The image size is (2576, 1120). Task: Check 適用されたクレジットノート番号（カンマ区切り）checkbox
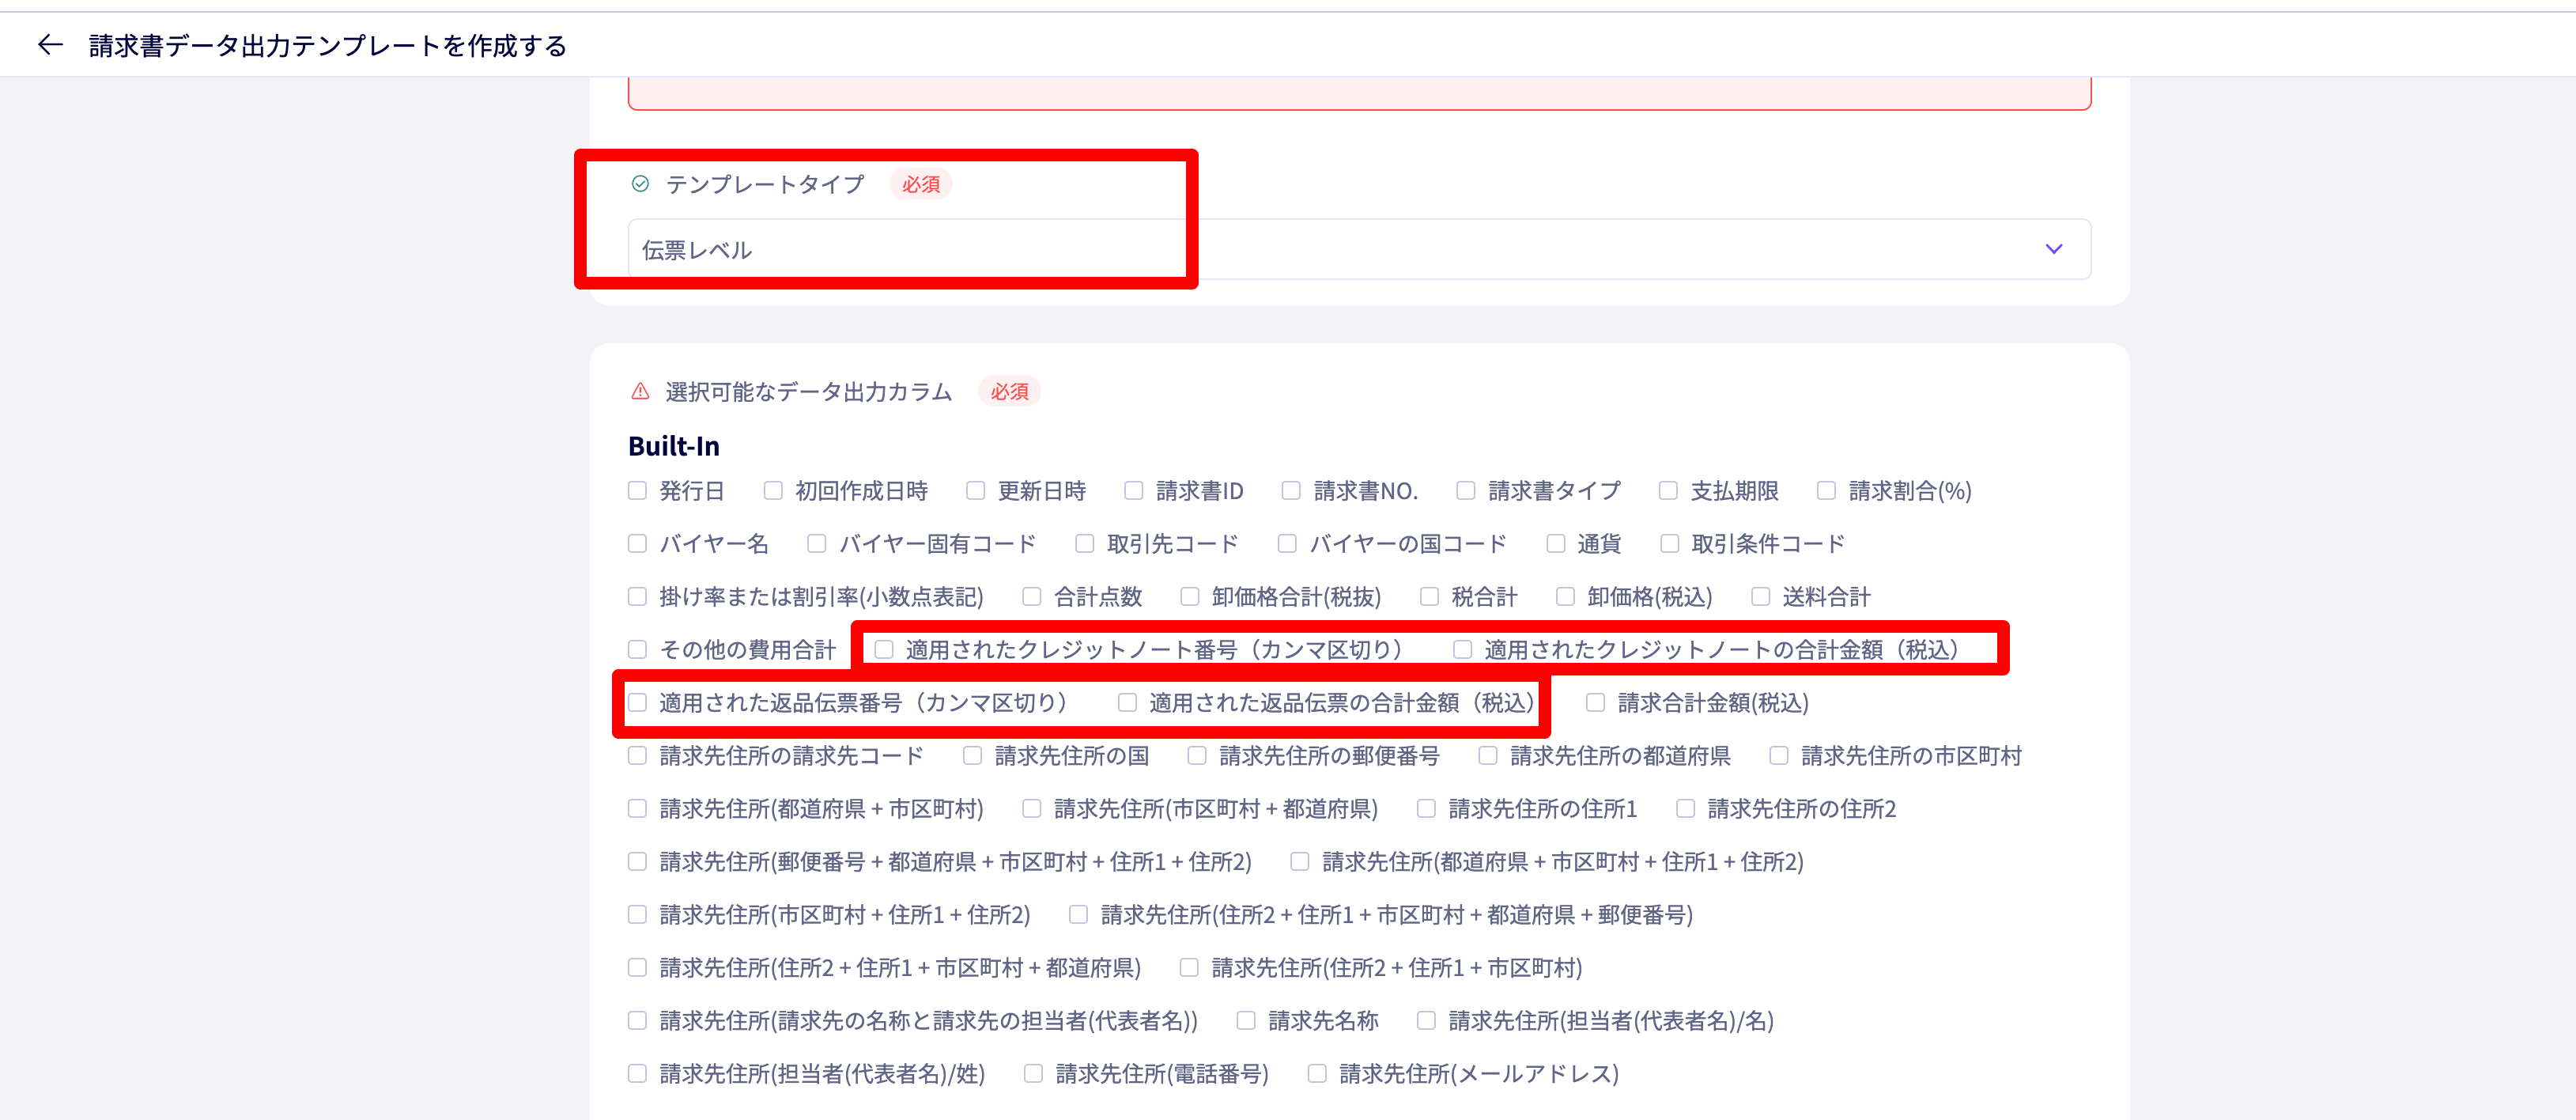(x=884, y=649)
